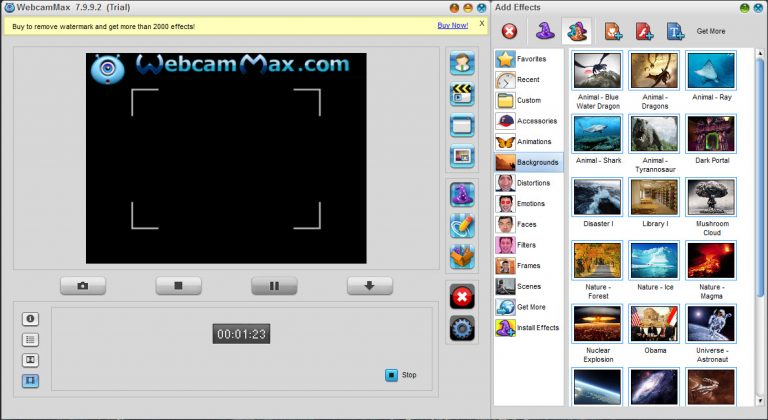Click the webcam source icon

pos(461,64)
